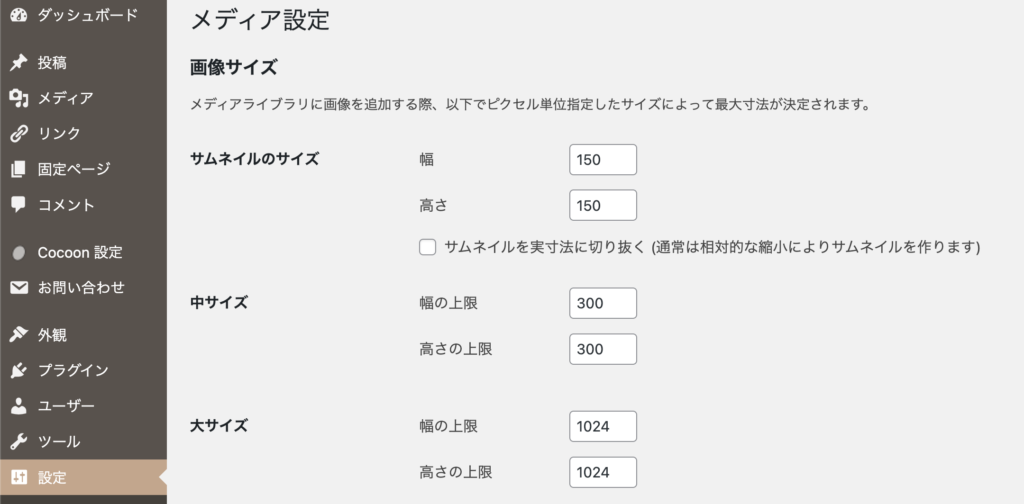Click the large size max width field
Viewport: 1024px width, 504px height.
[x=602, y=426]
